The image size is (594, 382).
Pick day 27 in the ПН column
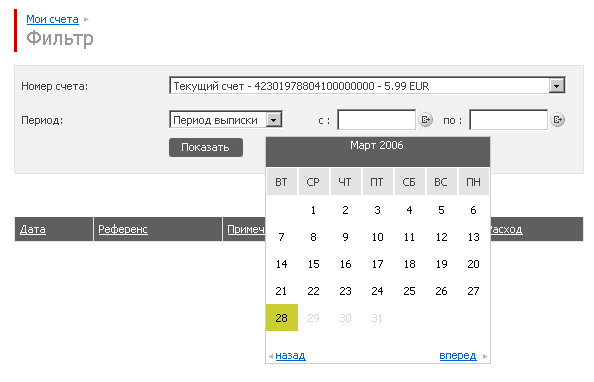(x=473, y=291)
